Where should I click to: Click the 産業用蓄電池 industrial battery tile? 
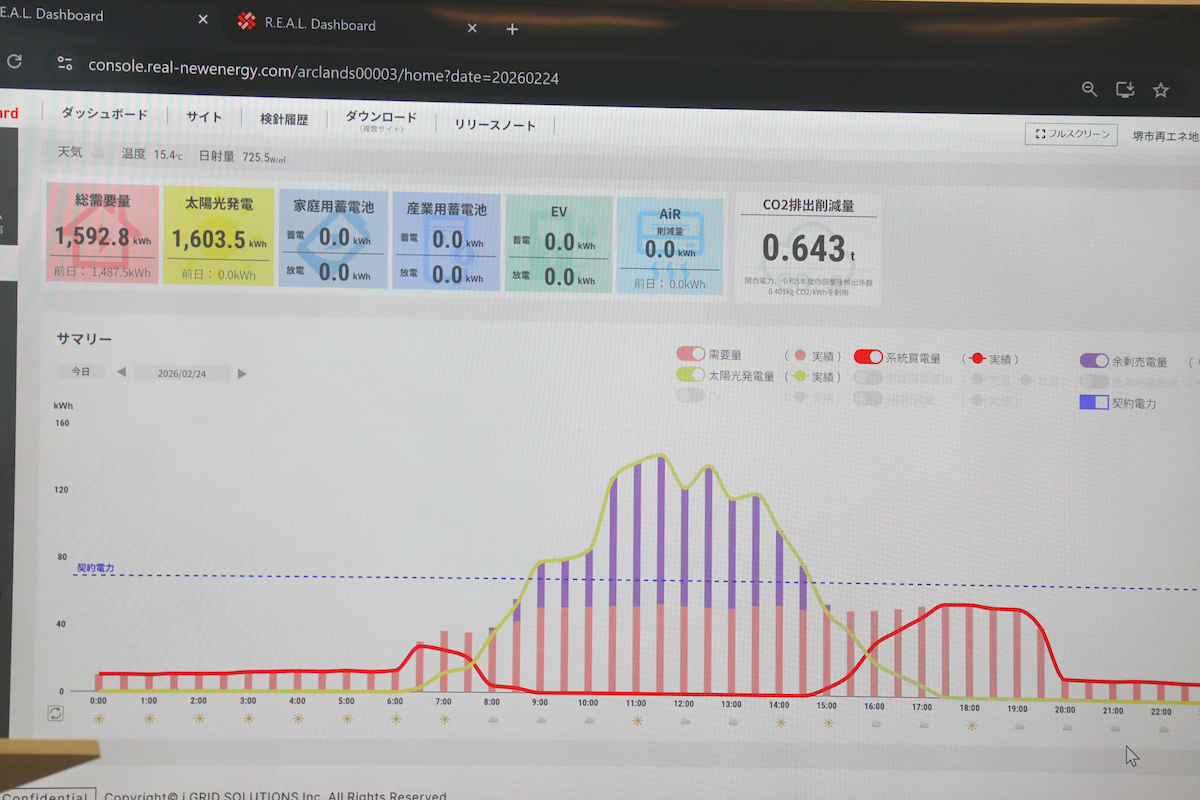point(446,241)
